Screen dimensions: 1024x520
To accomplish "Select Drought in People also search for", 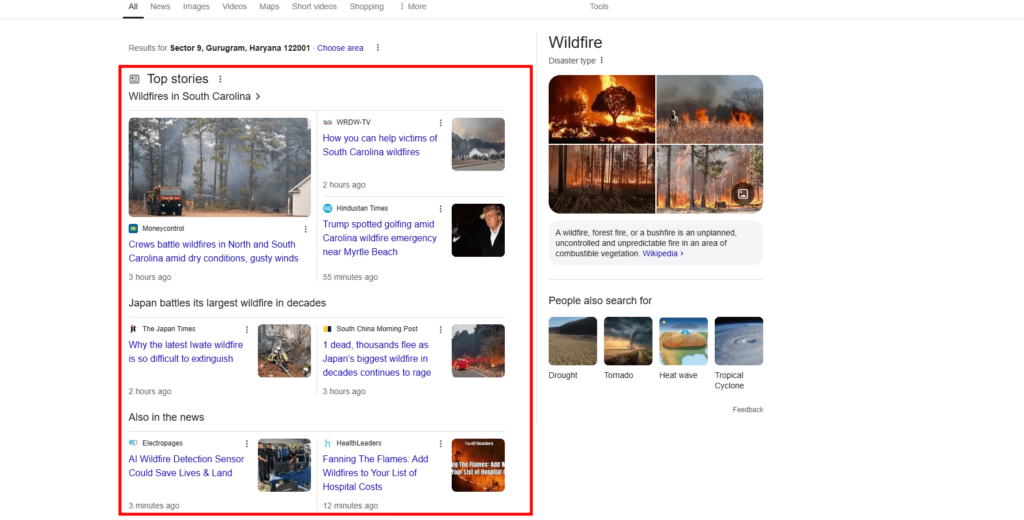I will point(573,348).
